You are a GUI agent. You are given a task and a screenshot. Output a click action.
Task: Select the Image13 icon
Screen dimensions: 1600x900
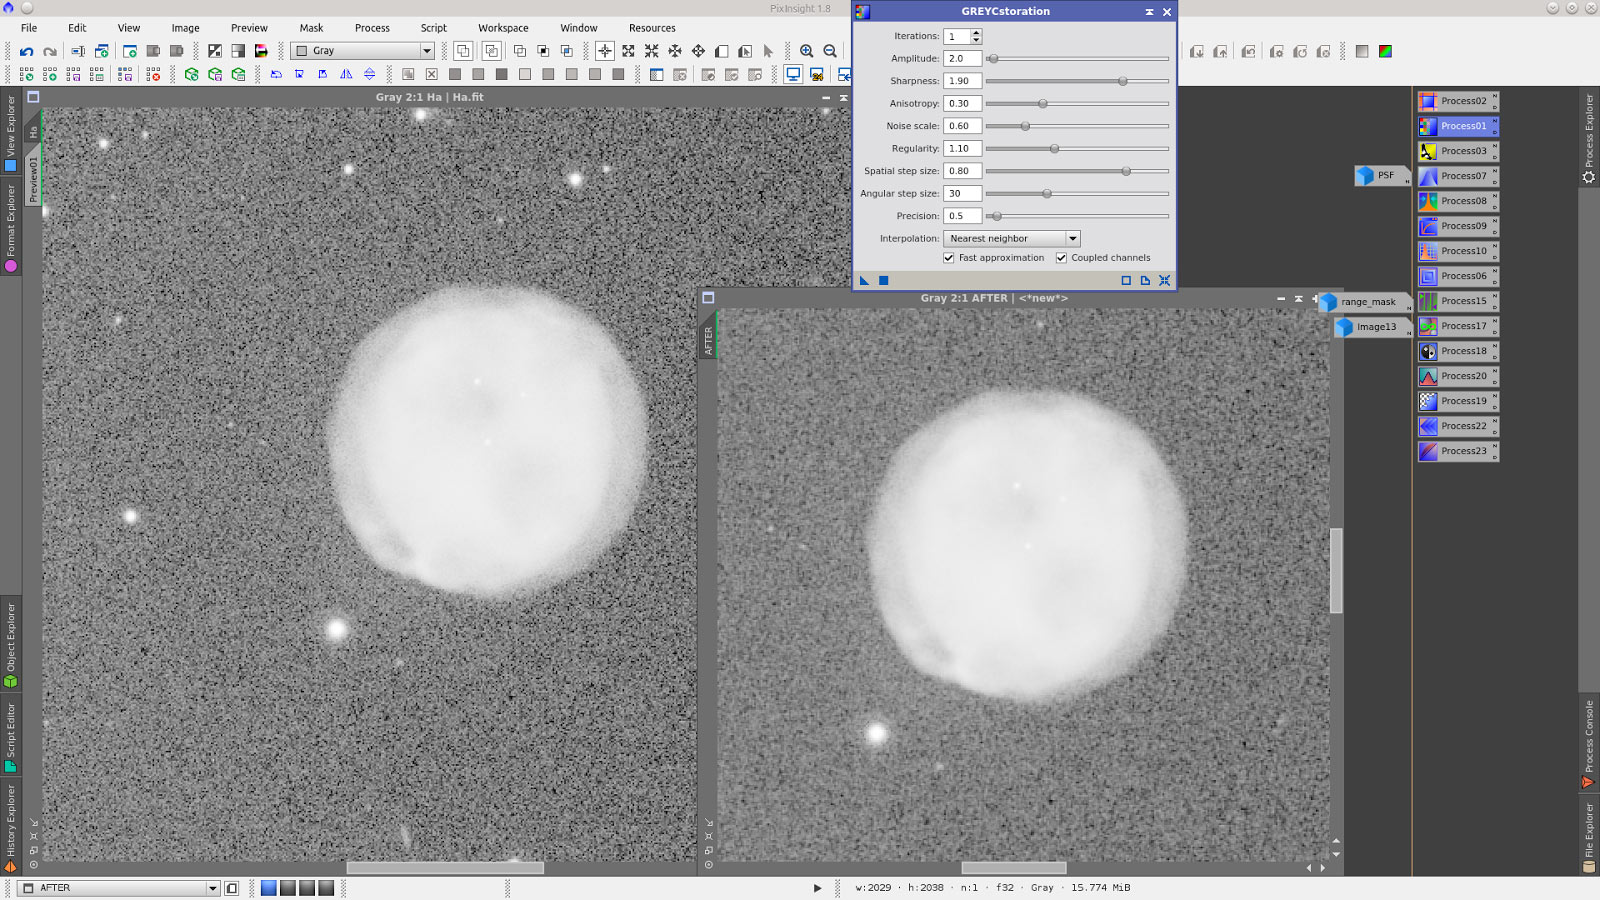(x=1373, y=327)
